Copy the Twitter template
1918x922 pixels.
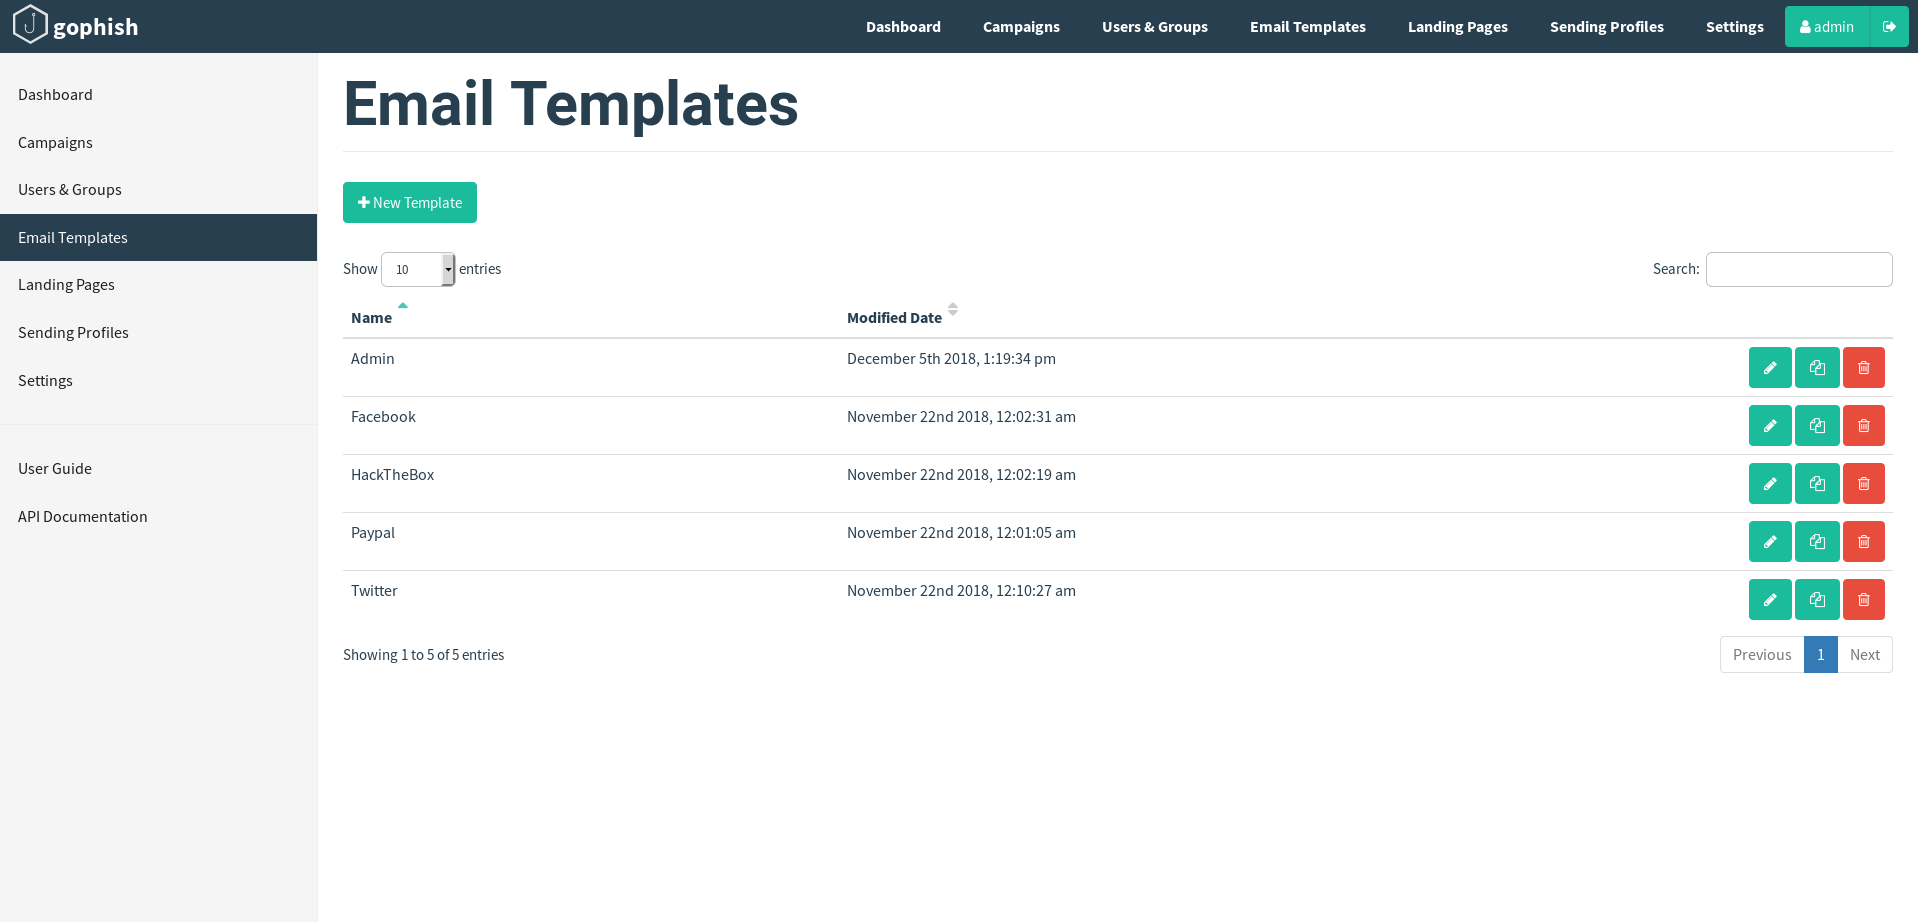point(1816,600)
